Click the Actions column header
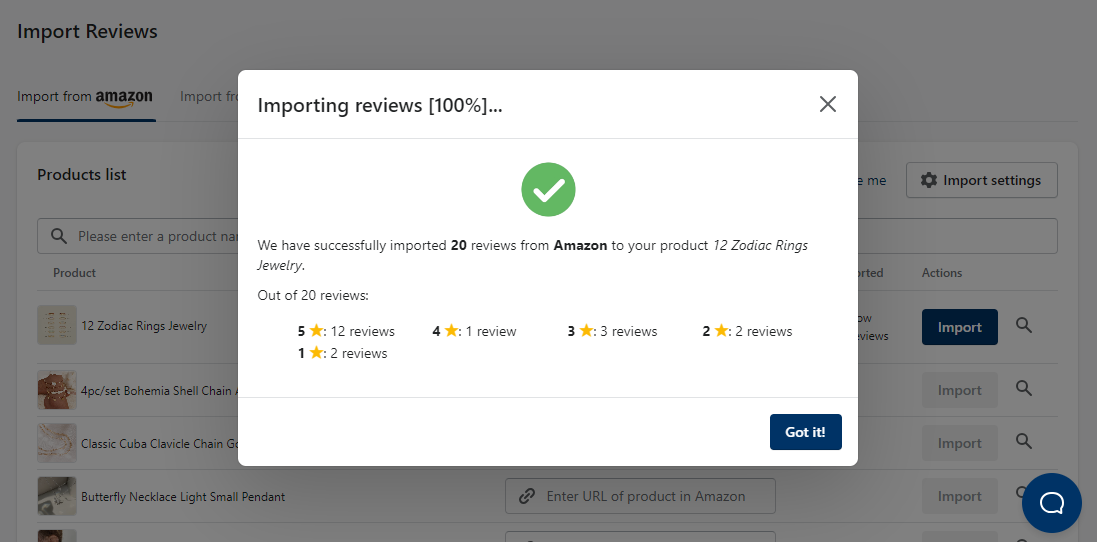1097x542 pixels. point(942,273)
